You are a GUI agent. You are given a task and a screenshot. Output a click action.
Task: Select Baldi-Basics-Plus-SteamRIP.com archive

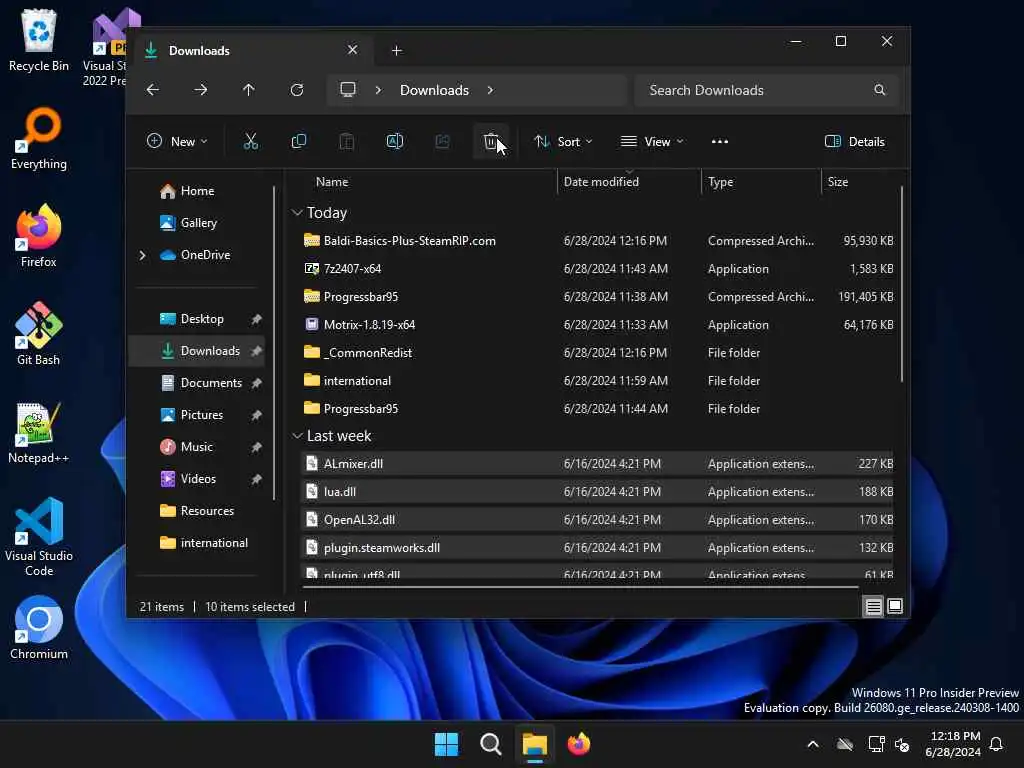point(597,240)
